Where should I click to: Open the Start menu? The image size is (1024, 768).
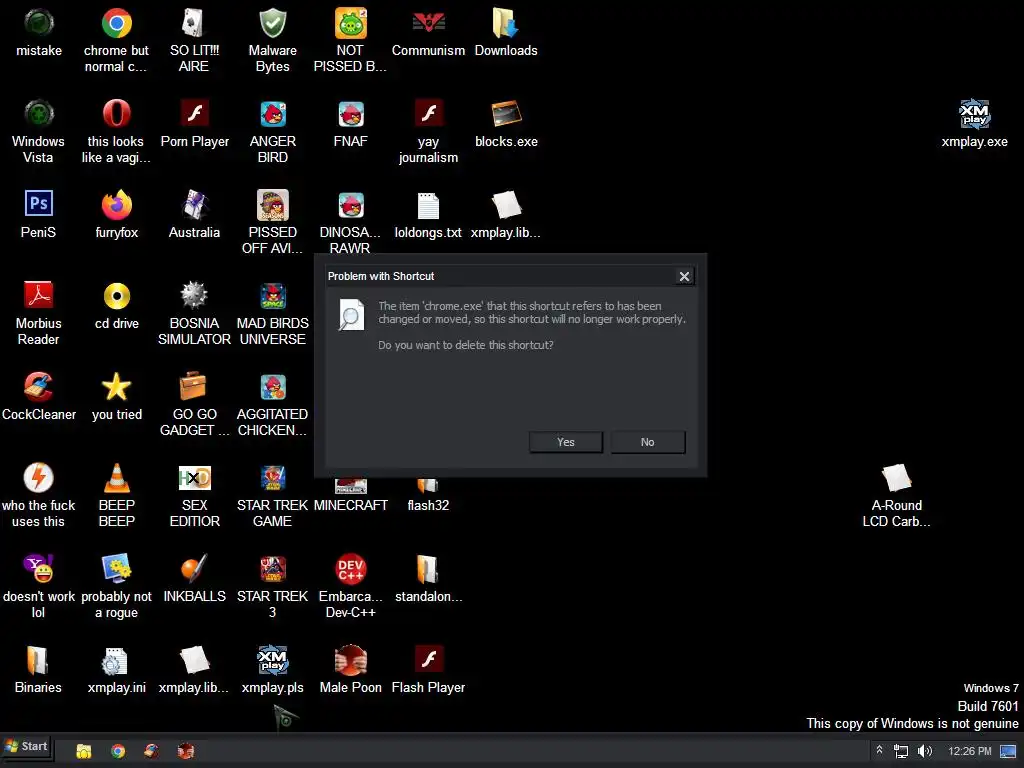[x=27, y=746]
